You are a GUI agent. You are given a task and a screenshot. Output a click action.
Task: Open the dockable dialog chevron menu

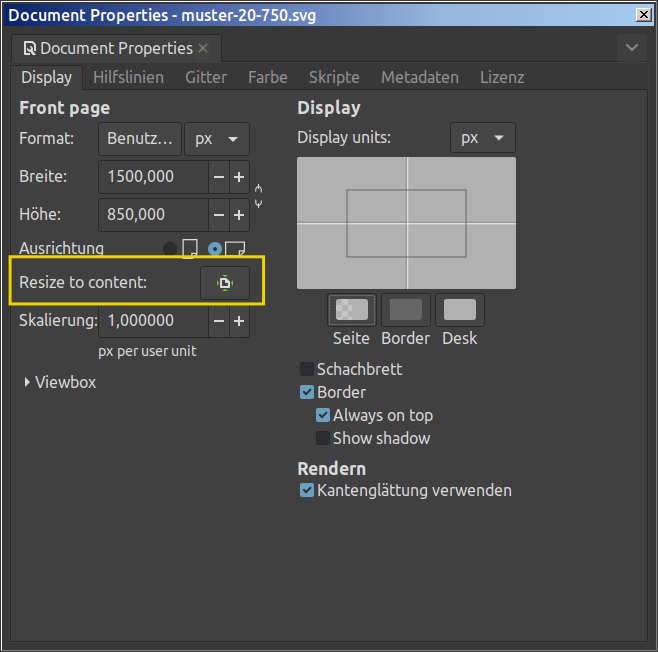point(631,47)
